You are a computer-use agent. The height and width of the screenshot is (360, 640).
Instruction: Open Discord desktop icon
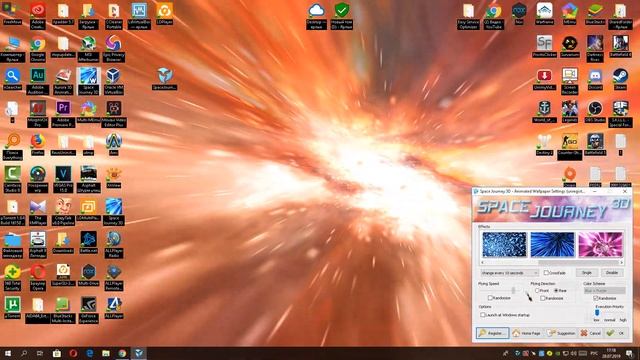(x=595, y=79)
